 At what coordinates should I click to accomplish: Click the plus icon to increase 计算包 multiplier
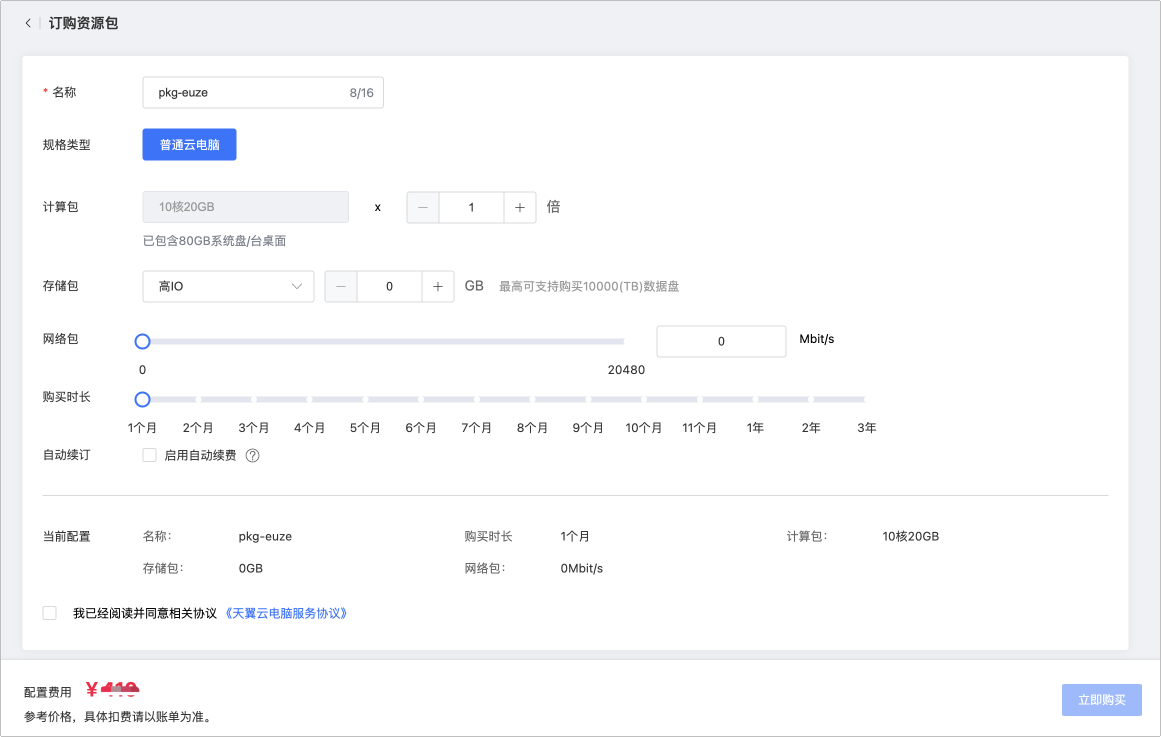(x=519, y=207)
